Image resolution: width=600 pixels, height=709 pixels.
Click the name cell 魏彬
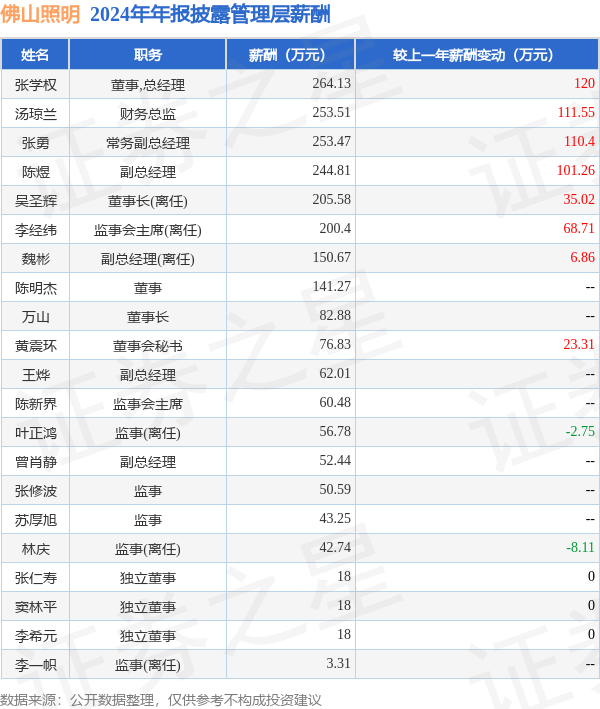point(36,259)
